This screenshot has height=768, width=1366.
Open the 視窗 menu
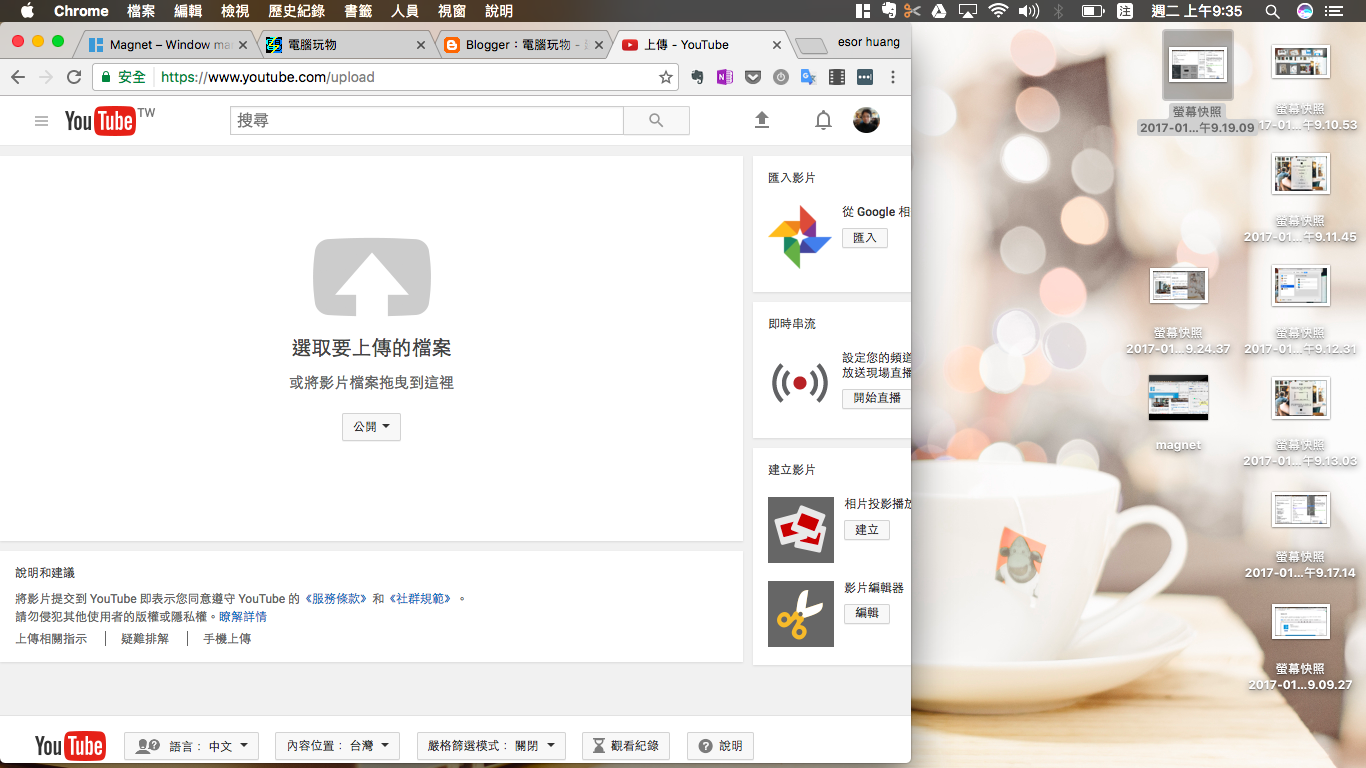452,11
